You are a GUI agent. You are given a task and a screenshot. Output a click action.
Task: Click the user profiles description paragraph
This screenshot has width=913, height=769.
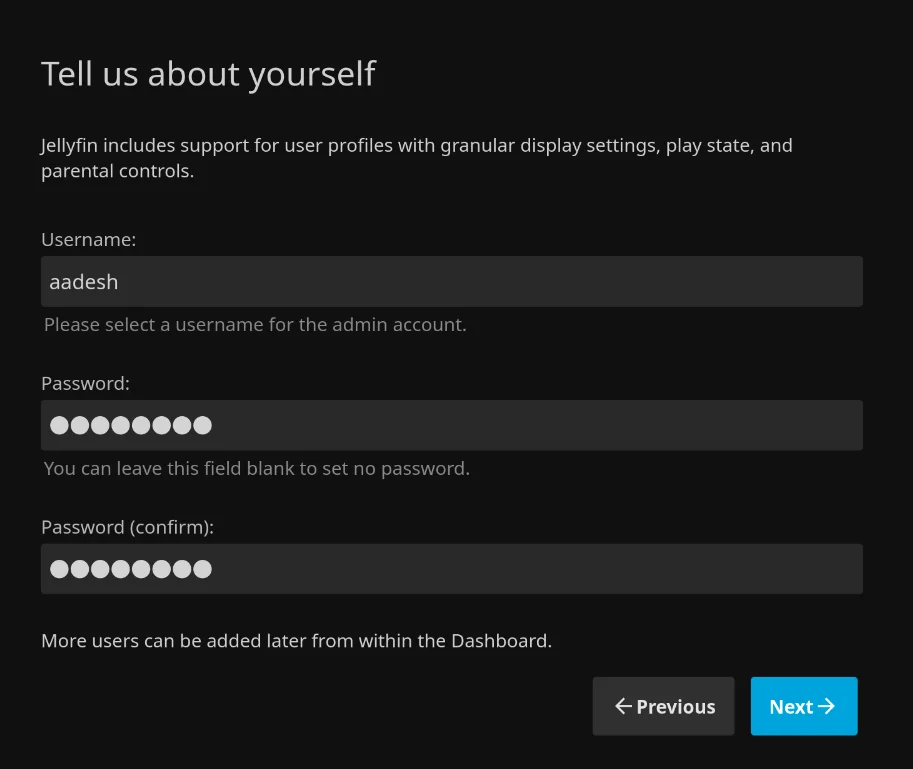[x=416, y=157]
